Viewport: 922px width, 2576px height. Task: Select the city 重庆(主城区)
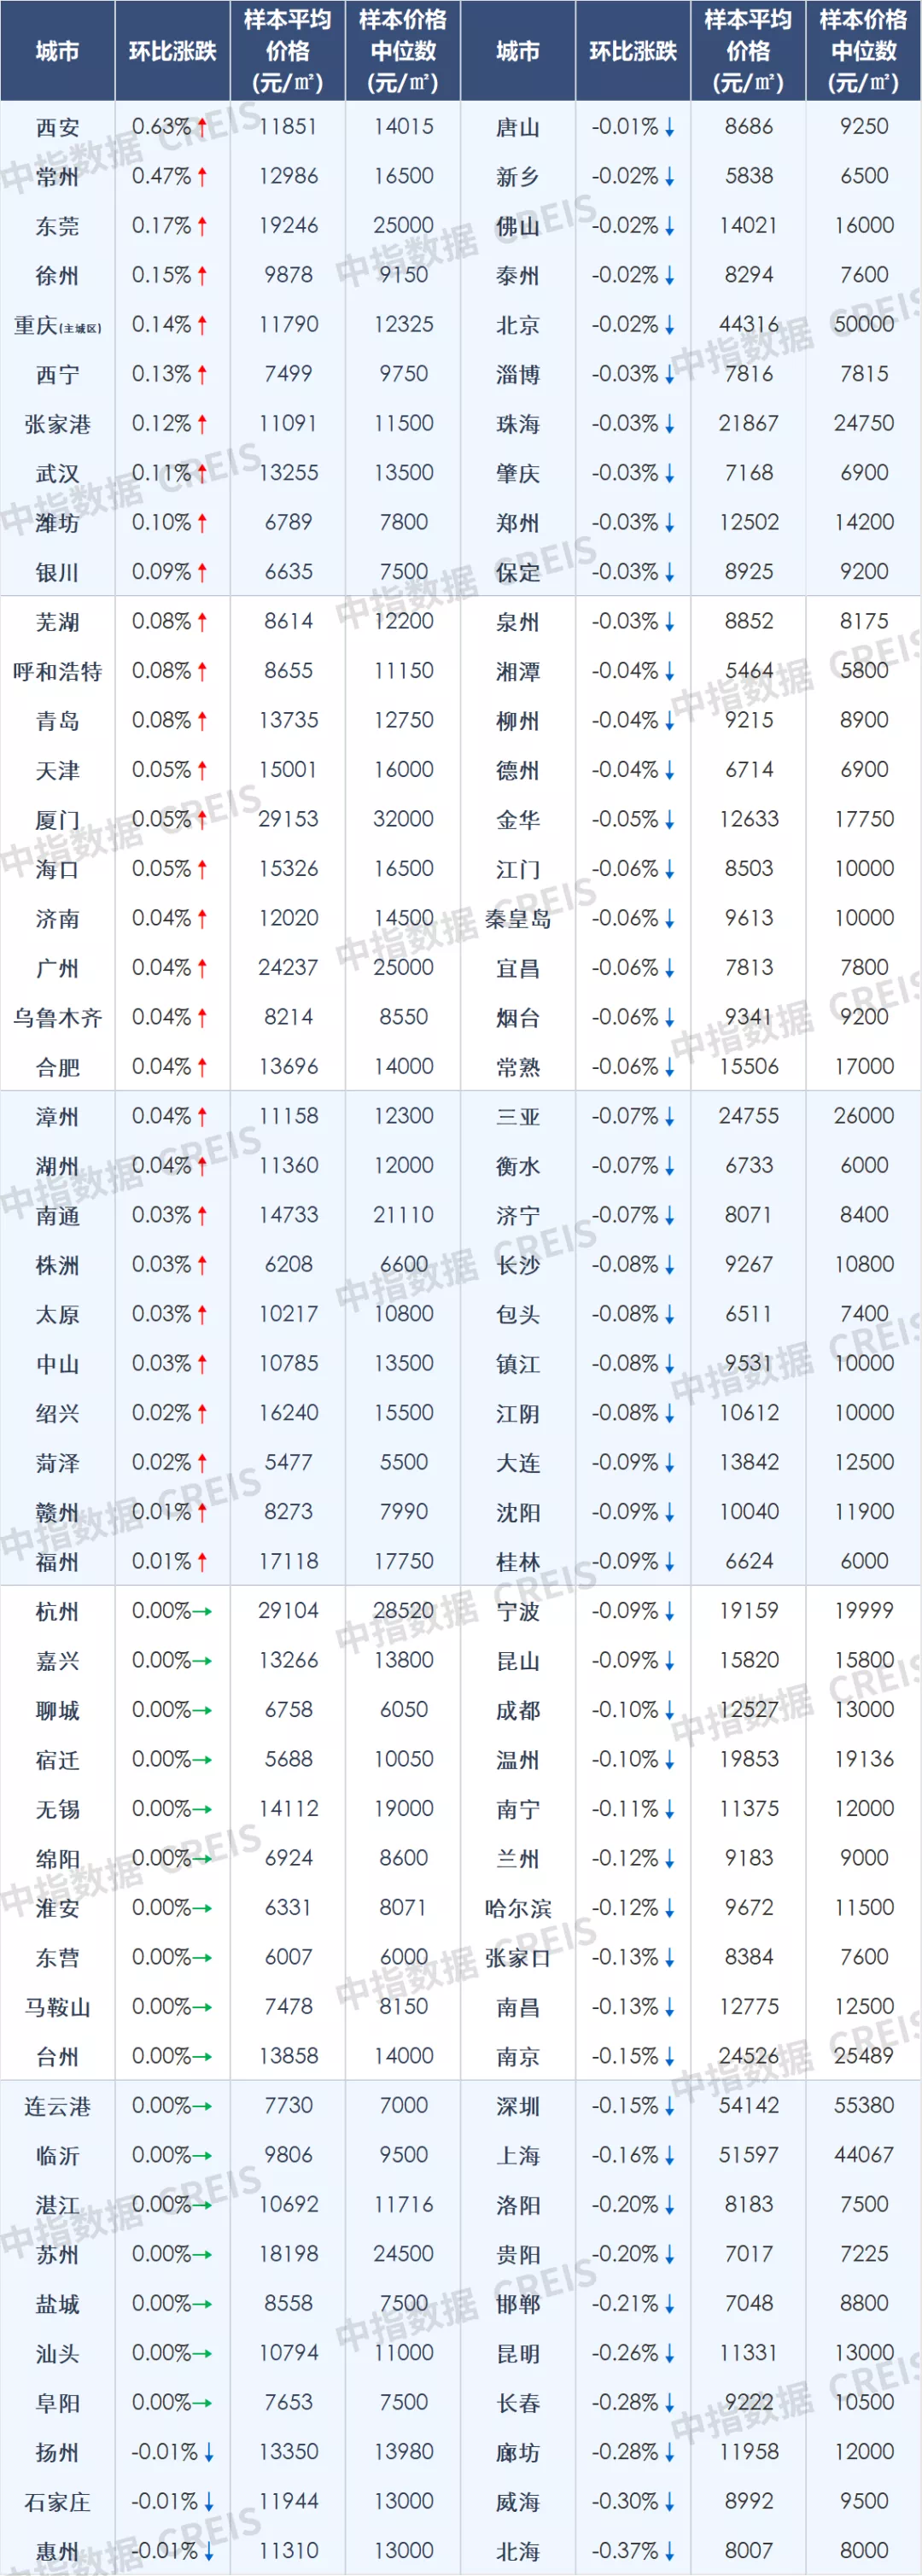pos(57,325)
